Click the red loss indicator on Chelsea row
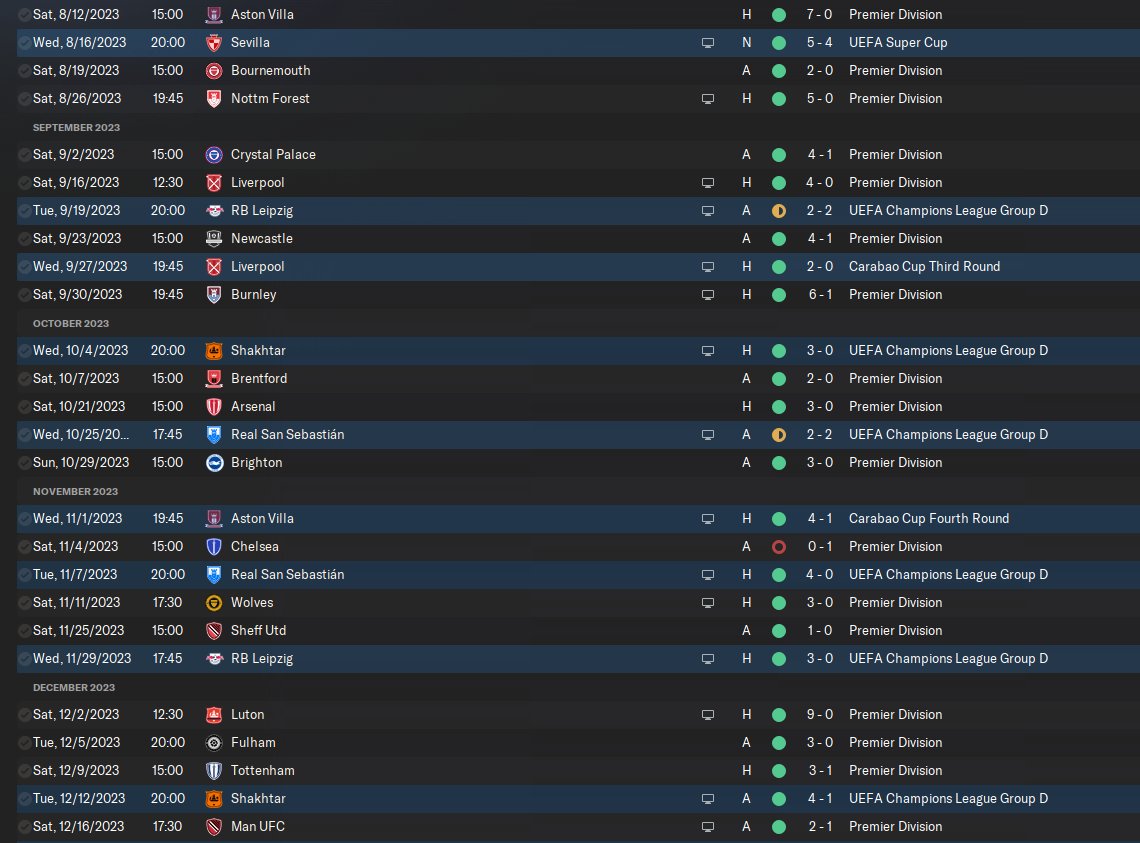1140x843 pixels. click(x=779, y=547)
